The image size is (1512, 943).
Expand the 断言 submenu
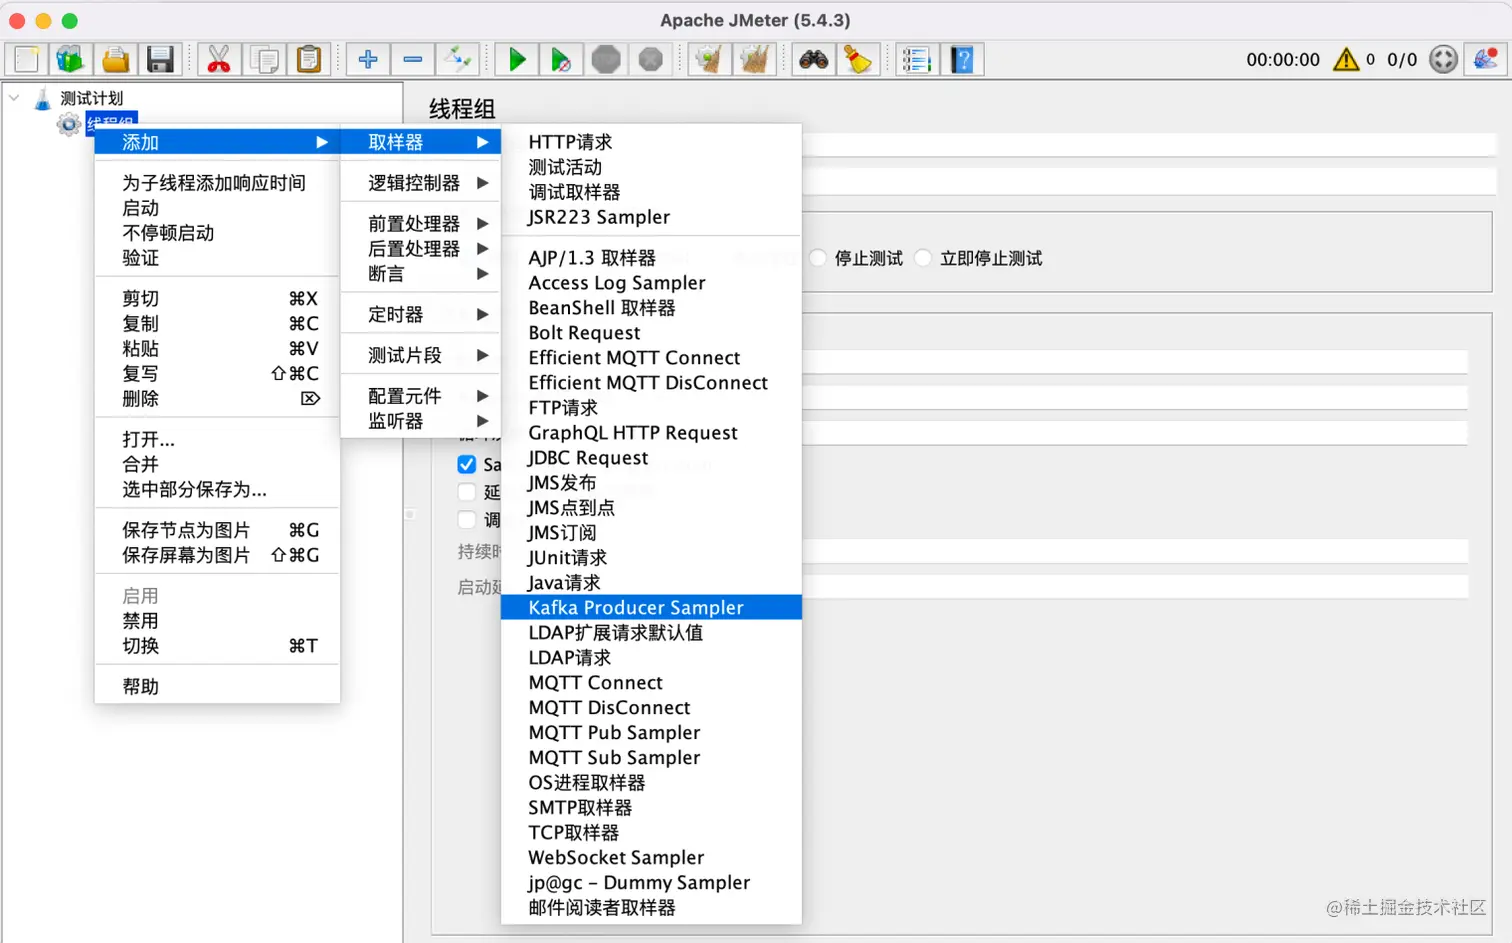(x=421, y=274)
